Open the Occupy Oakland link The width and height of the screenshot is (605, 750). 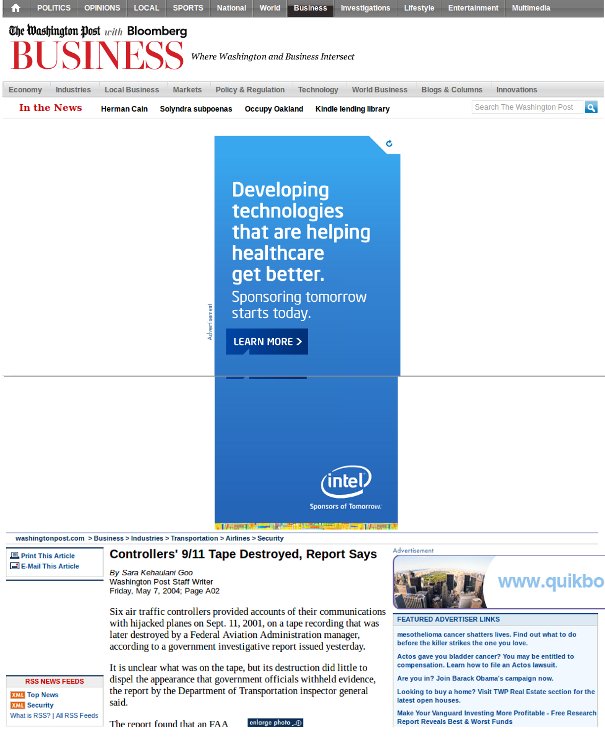(274, 109)
